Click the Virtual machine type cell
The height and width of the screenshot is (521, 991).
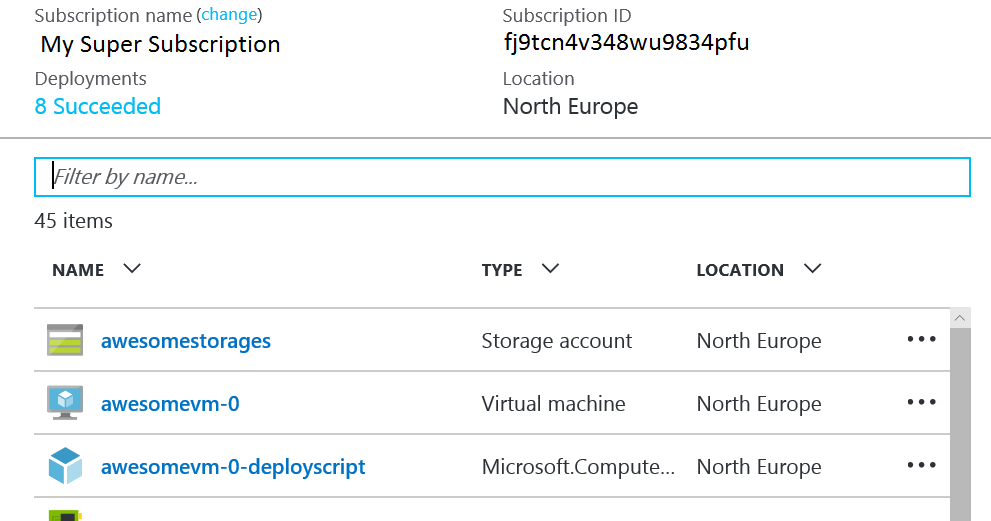[554, 404]
